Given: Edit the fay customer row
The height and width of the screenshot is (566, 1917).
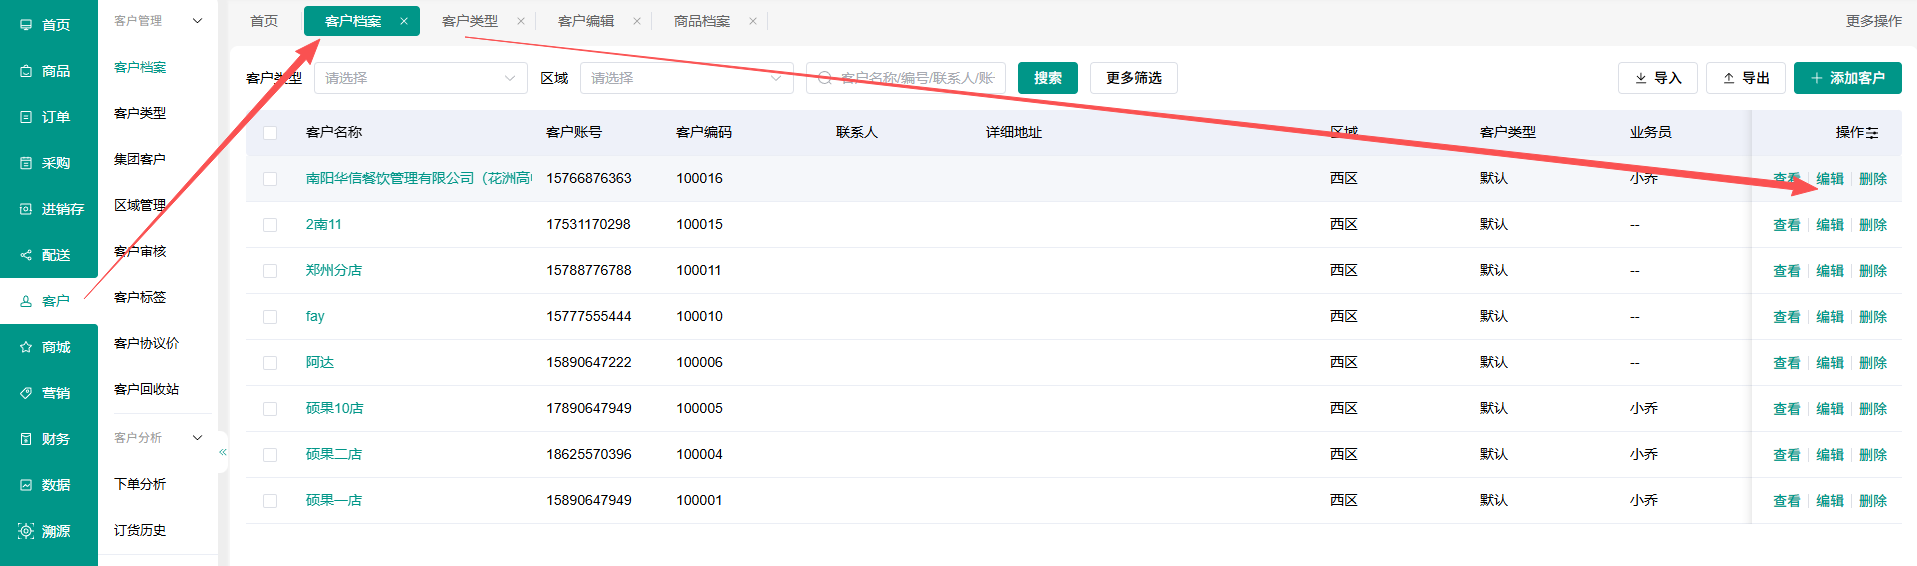Looking at the screenshot, I should coord(1830,317).
